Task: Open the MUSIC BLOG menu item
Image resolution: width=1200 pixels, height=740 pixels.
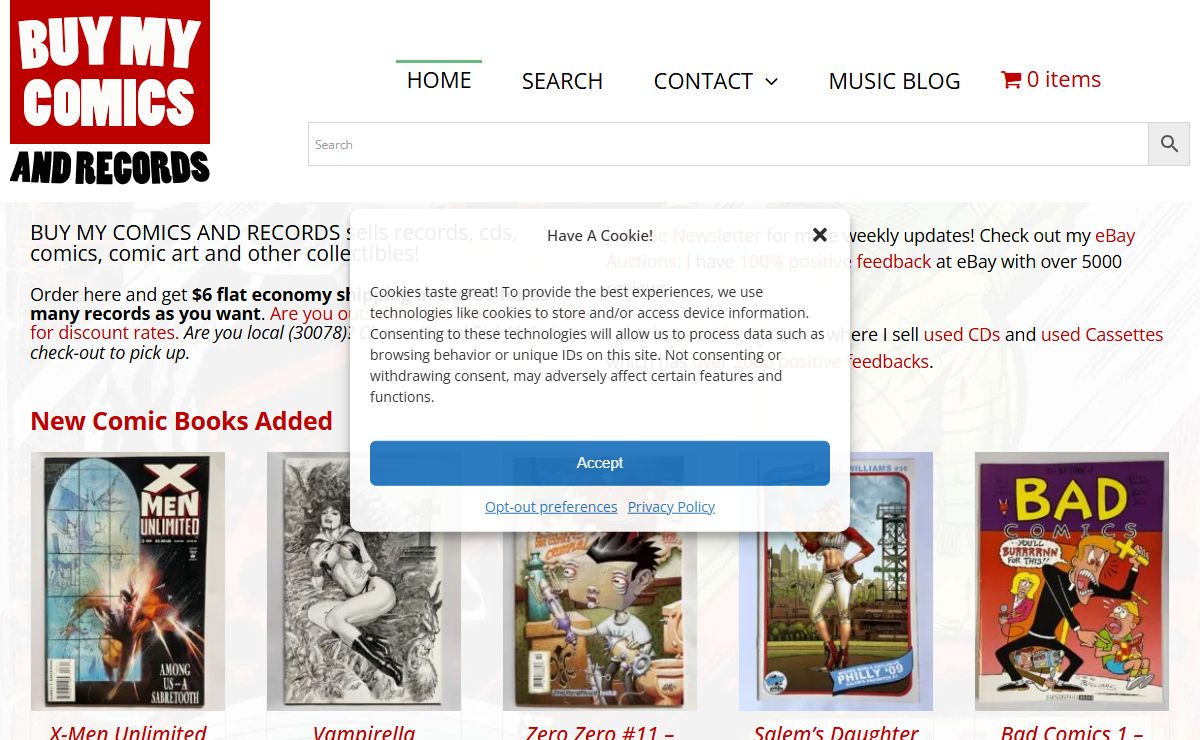Action: click(894, 81)
